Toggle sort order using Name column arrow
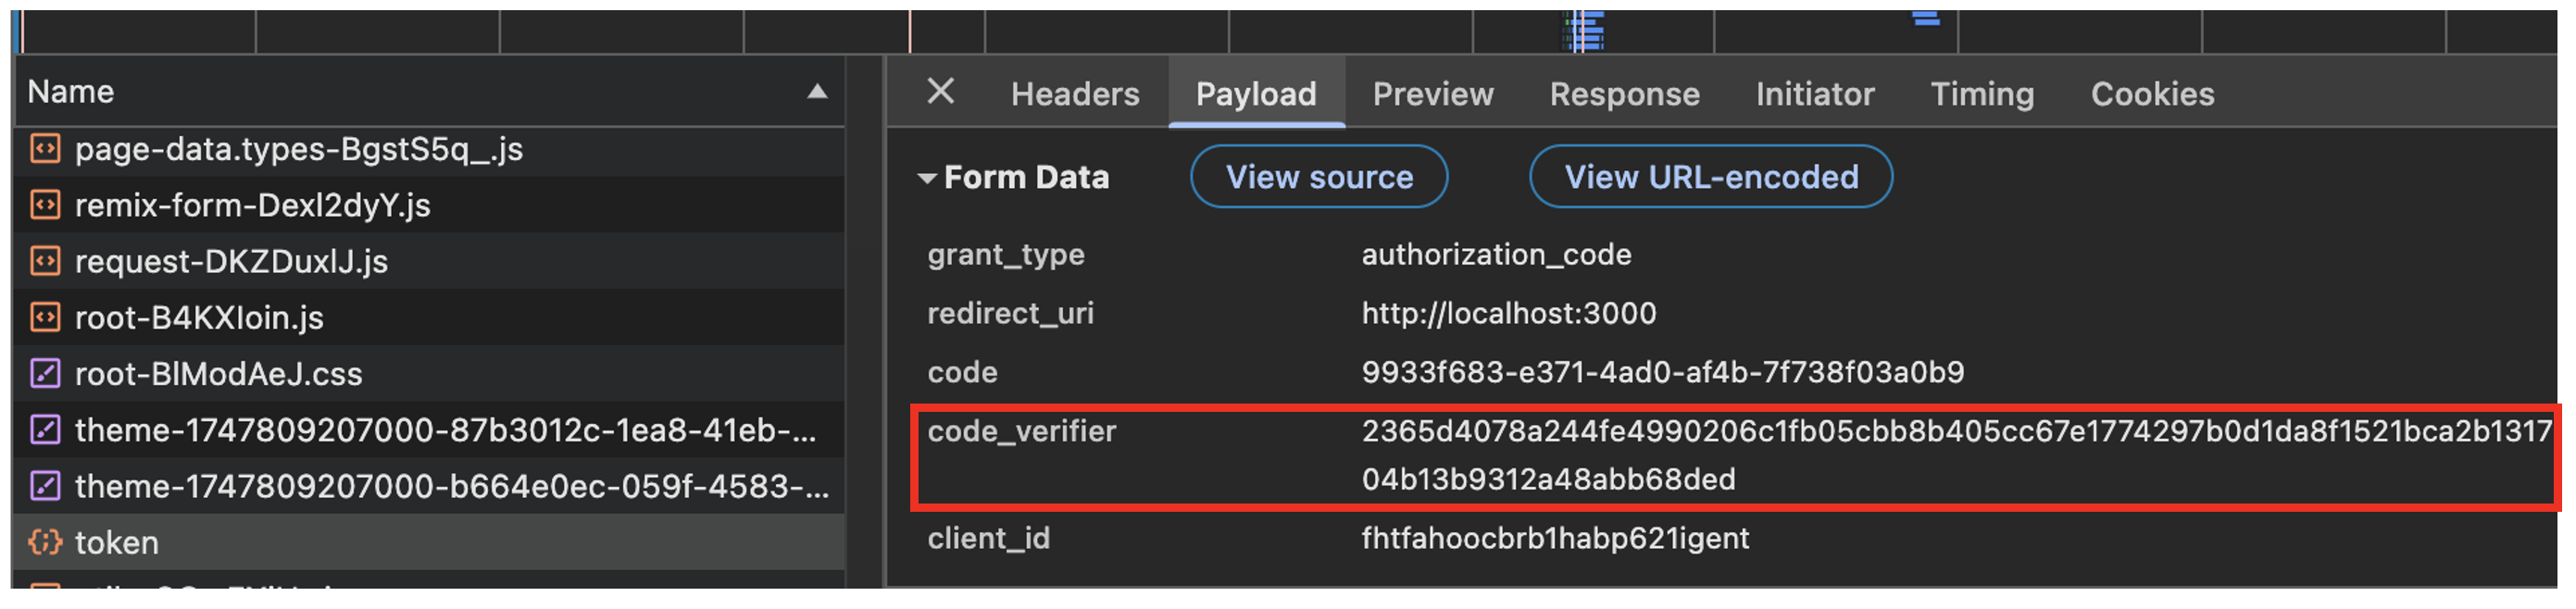 (x=817, y=92)
